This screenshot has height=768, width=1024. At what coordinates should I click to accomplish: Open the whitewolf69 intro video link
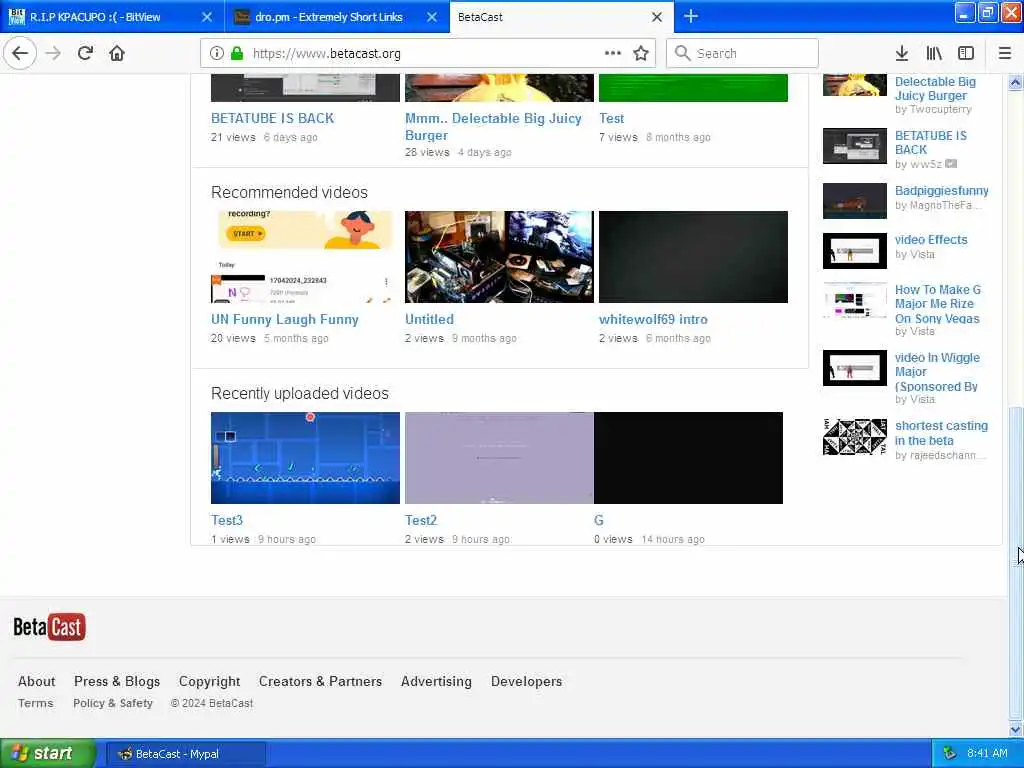click(653, 319)
